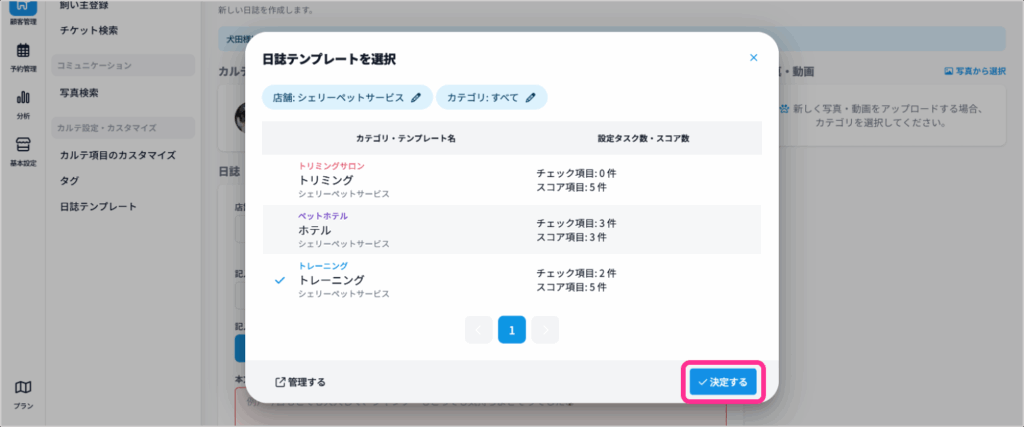
Task: Click pencil icon on カテゴリ filter chip
Action: point(531,98)
